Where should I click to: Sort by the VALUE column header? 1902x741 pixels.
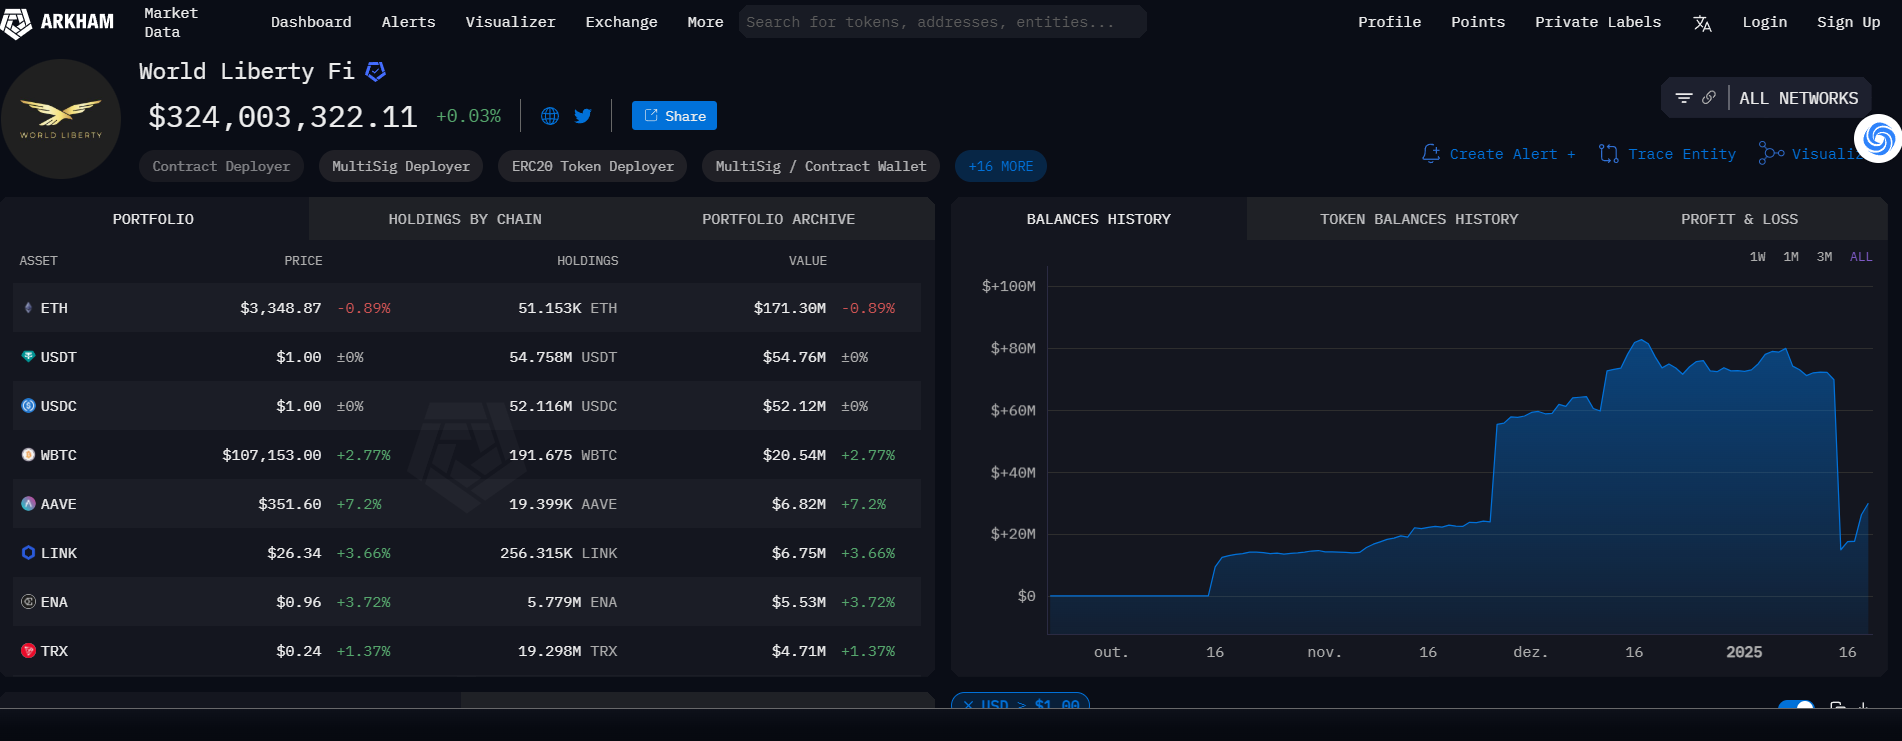pos(807,261)
